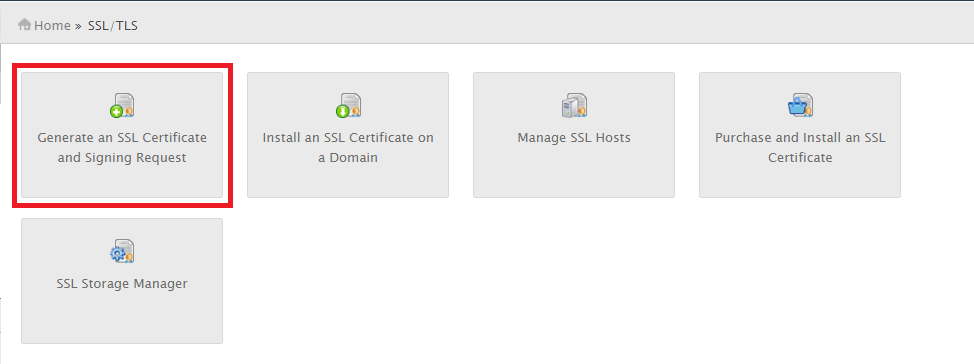Open Purchase and Install an SSL Certificate

800,135
